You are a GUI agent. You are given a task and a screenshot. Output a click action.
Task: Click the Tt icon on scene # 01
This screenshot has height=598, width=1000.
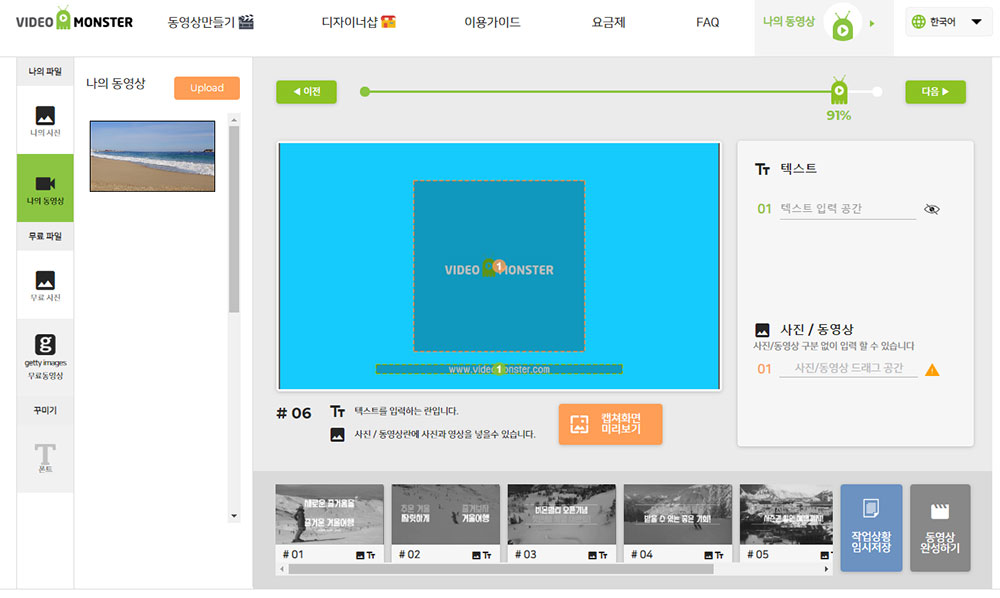pyautogui.click(x=371, y=555)
